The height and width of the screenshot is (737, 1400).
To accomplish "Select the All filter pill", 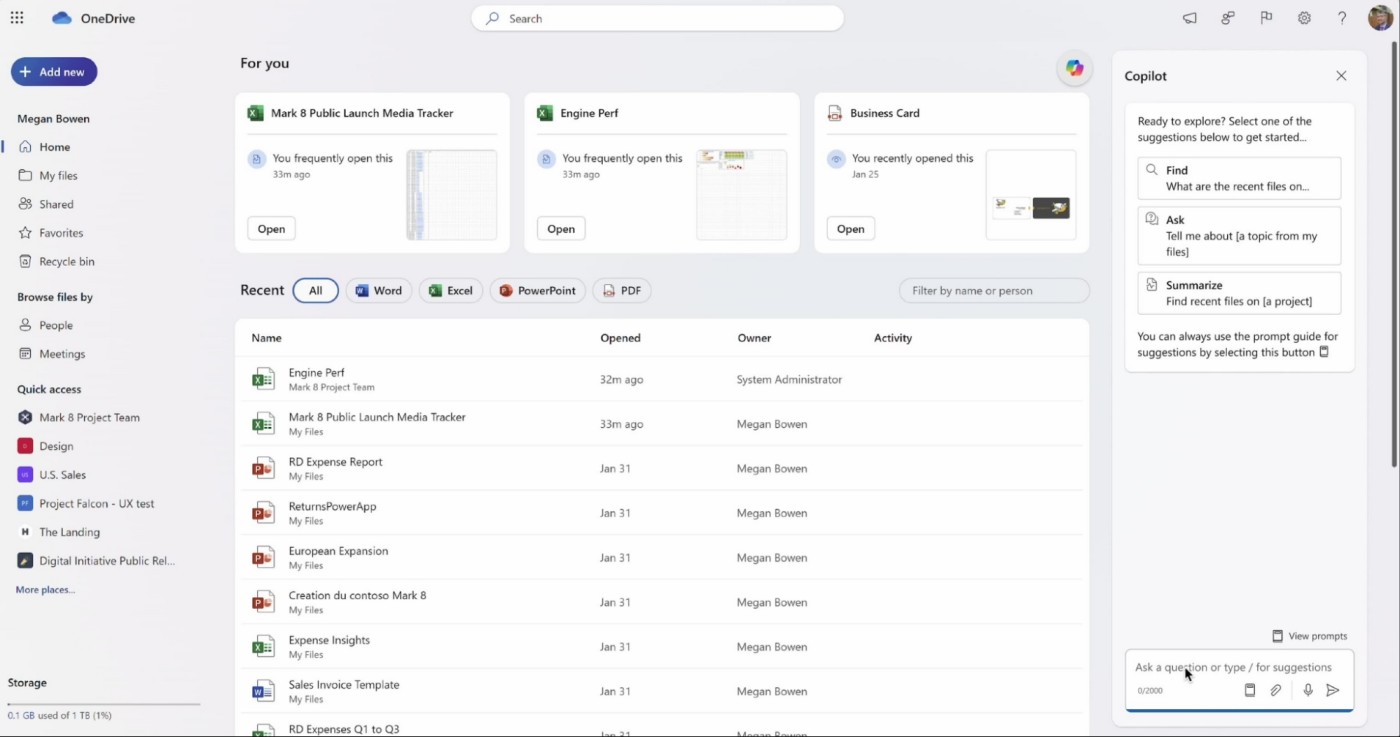I will coord(315,291).
